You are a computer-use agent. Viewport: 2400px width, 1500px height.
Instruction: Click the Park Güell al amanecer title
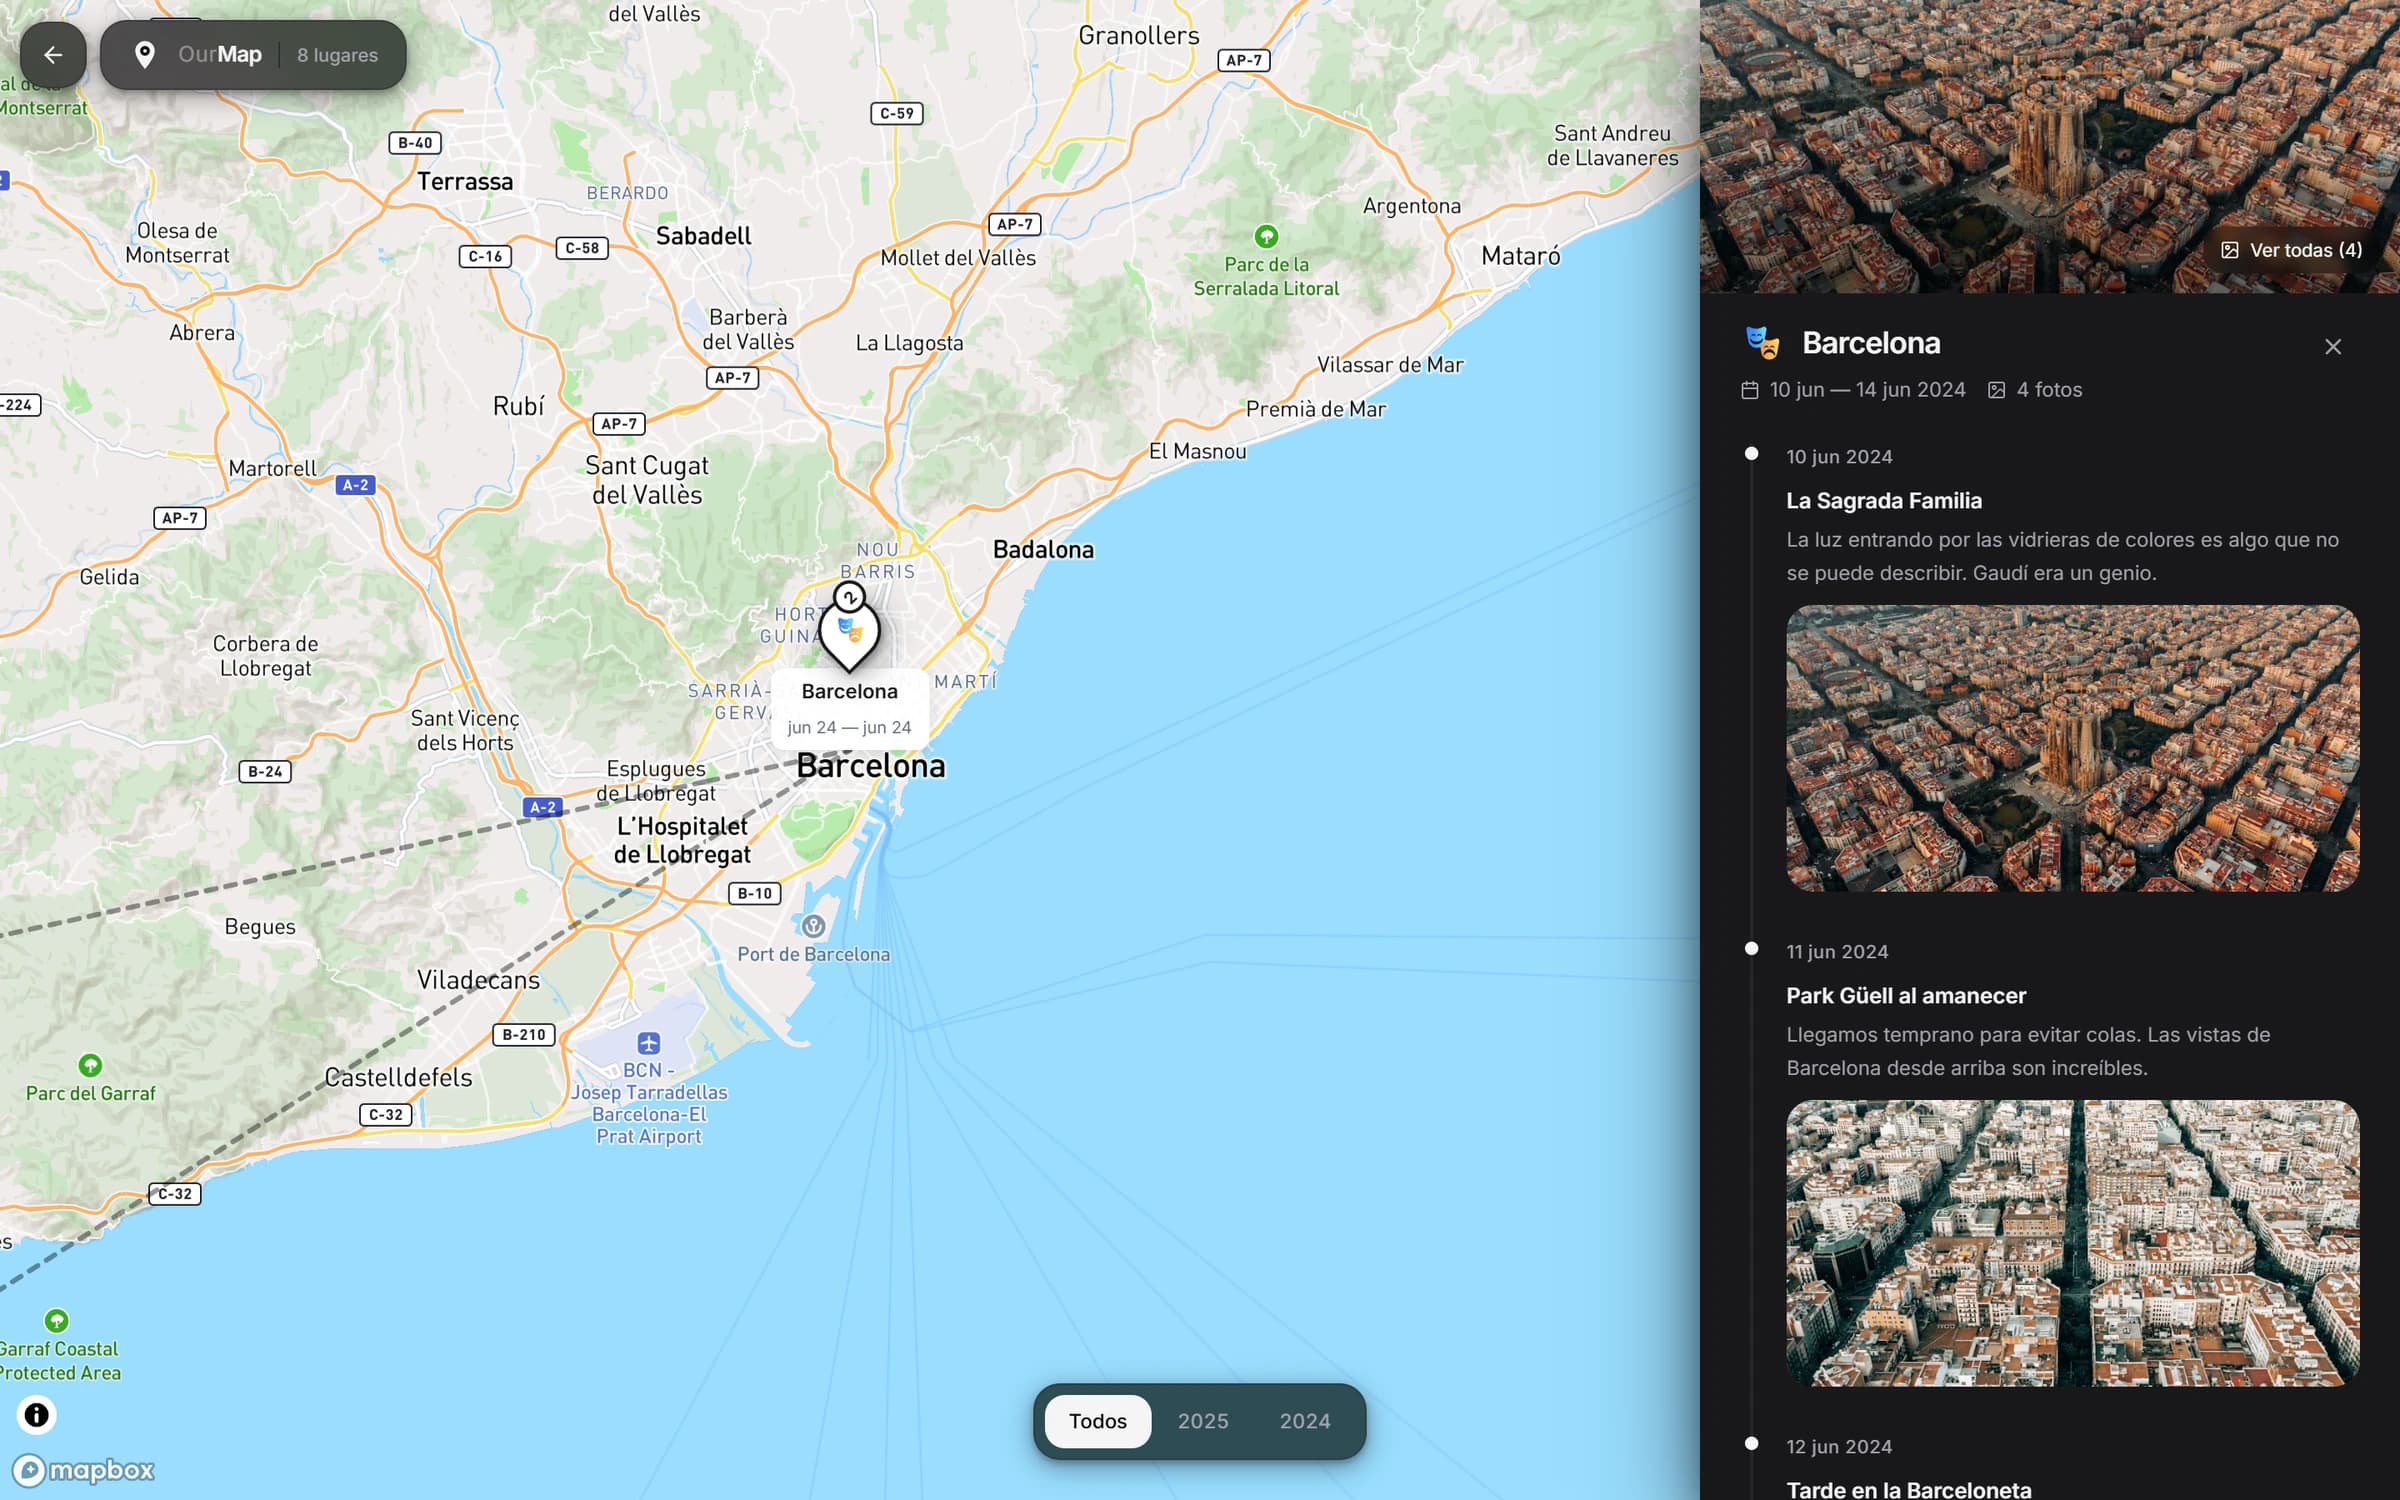[x=1906, y=996]
